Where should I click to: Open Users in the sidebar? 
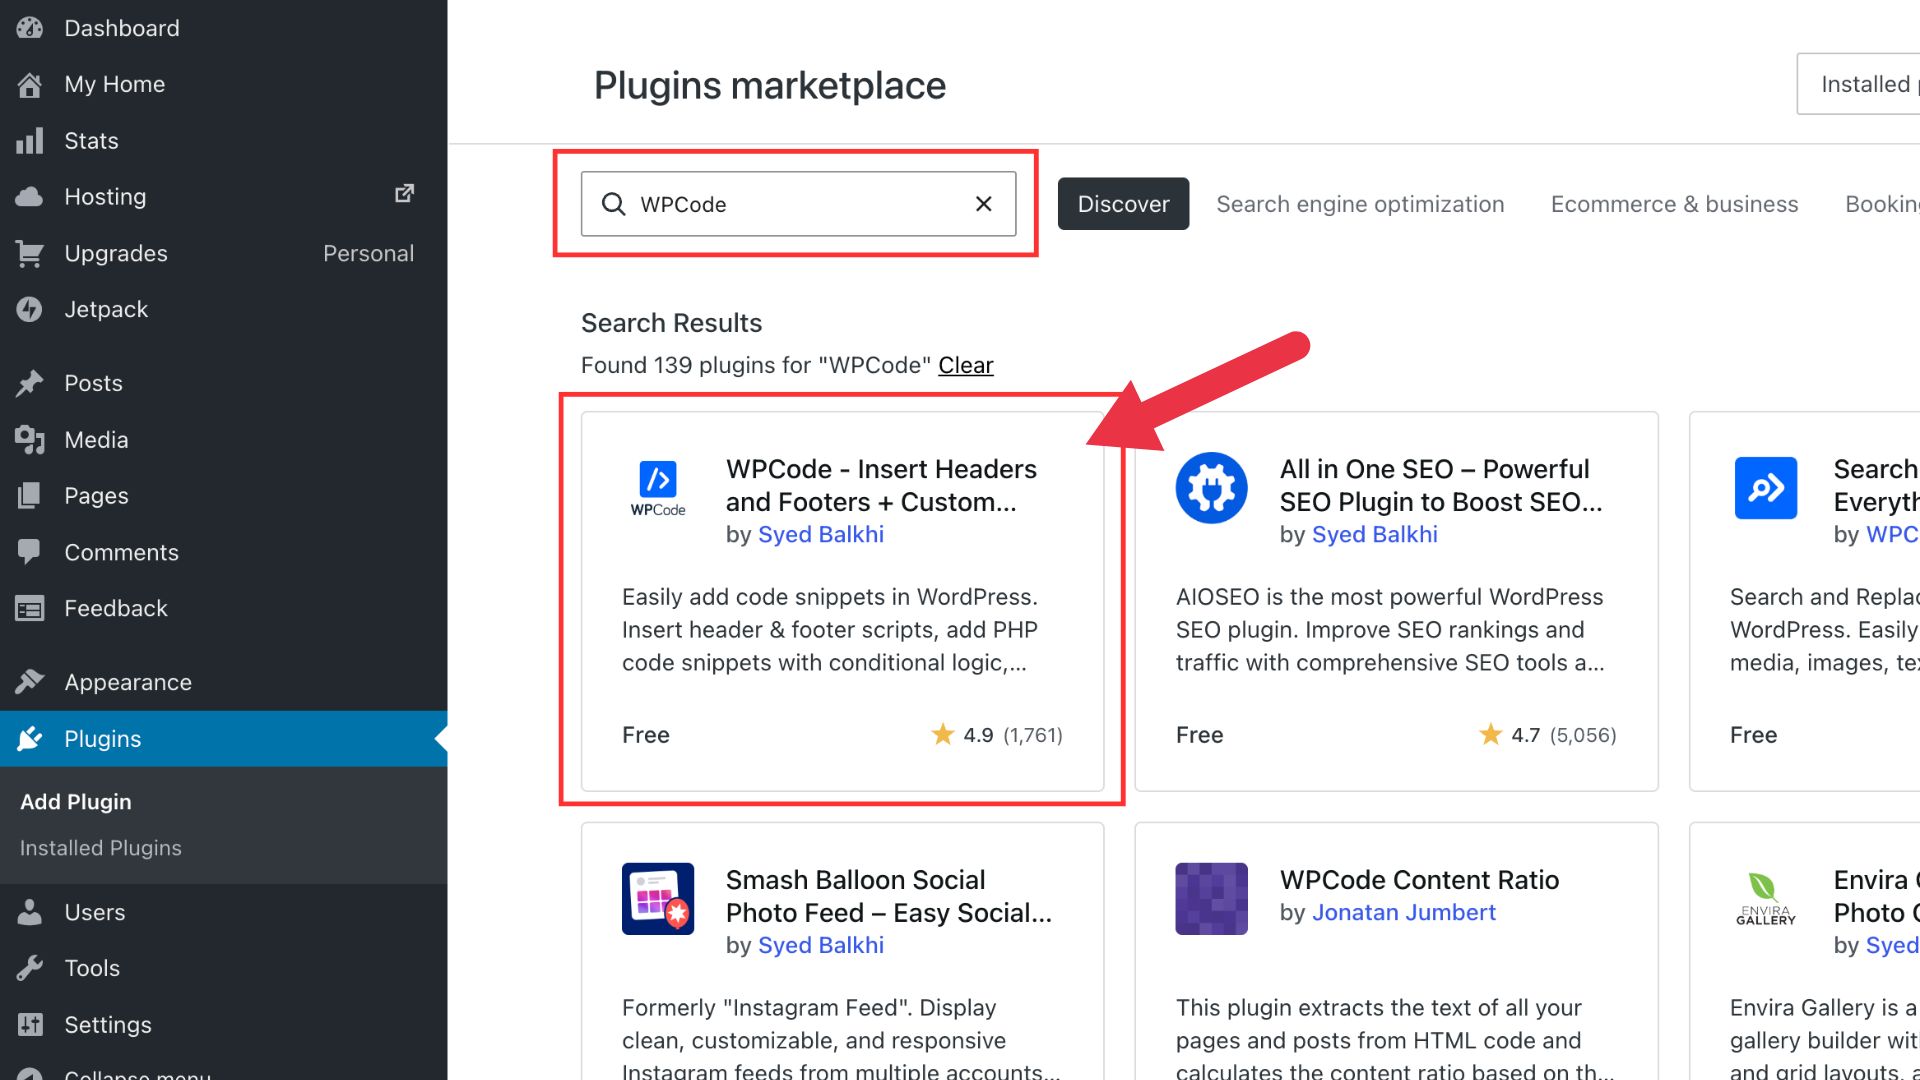(x=223, y=912)
